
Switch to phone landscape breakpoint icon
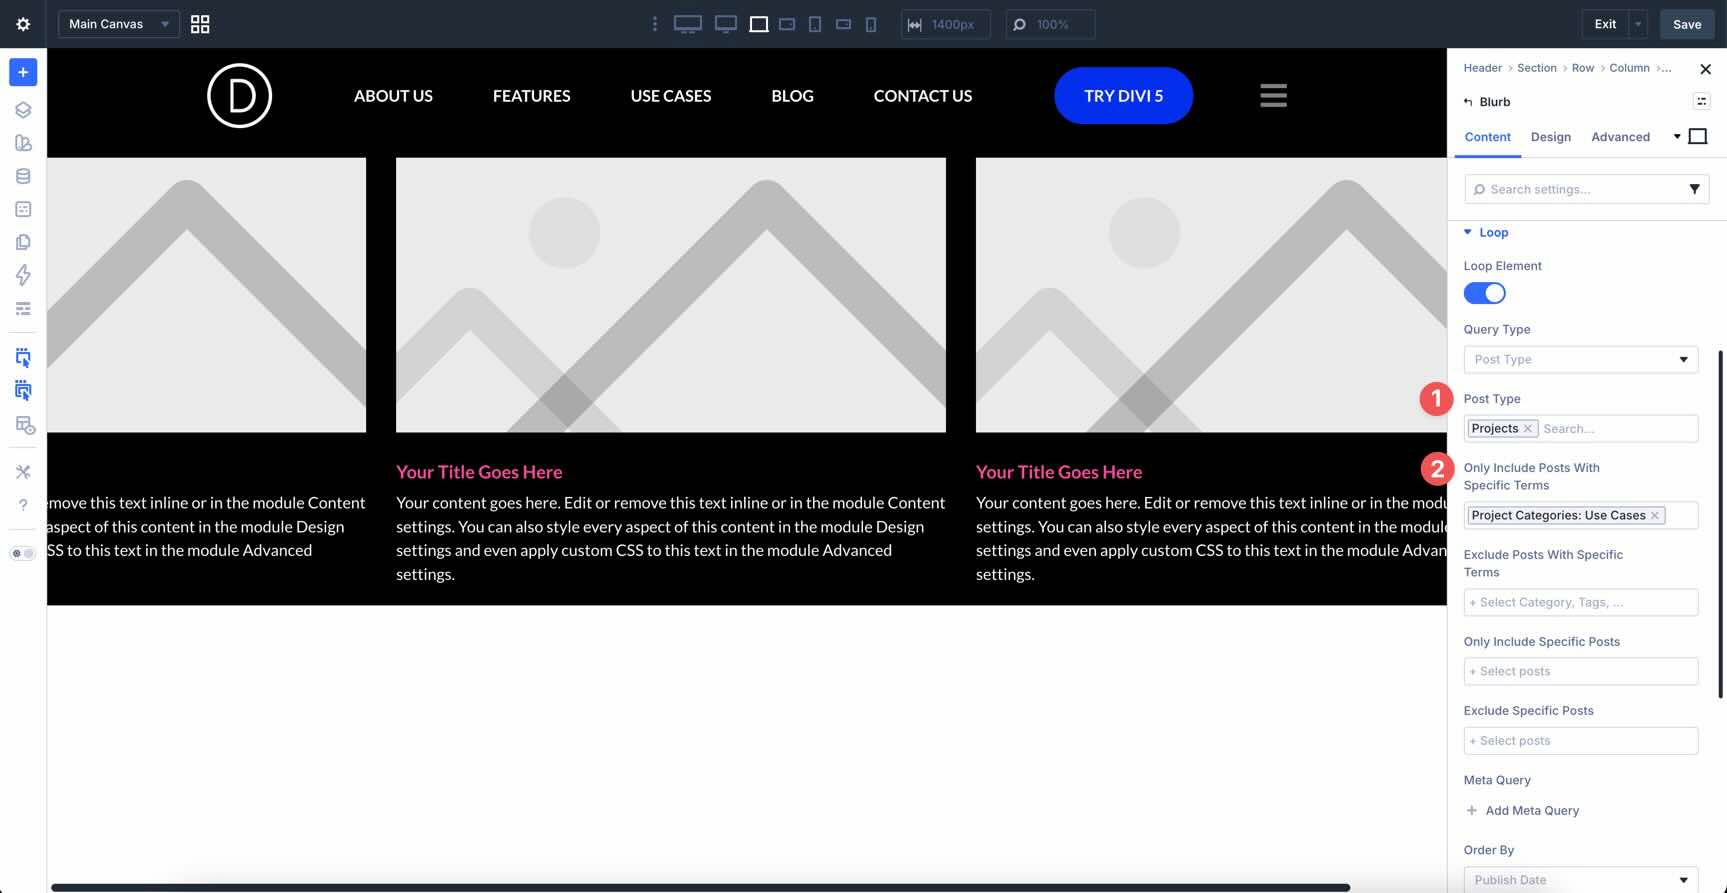click(843, 24)
